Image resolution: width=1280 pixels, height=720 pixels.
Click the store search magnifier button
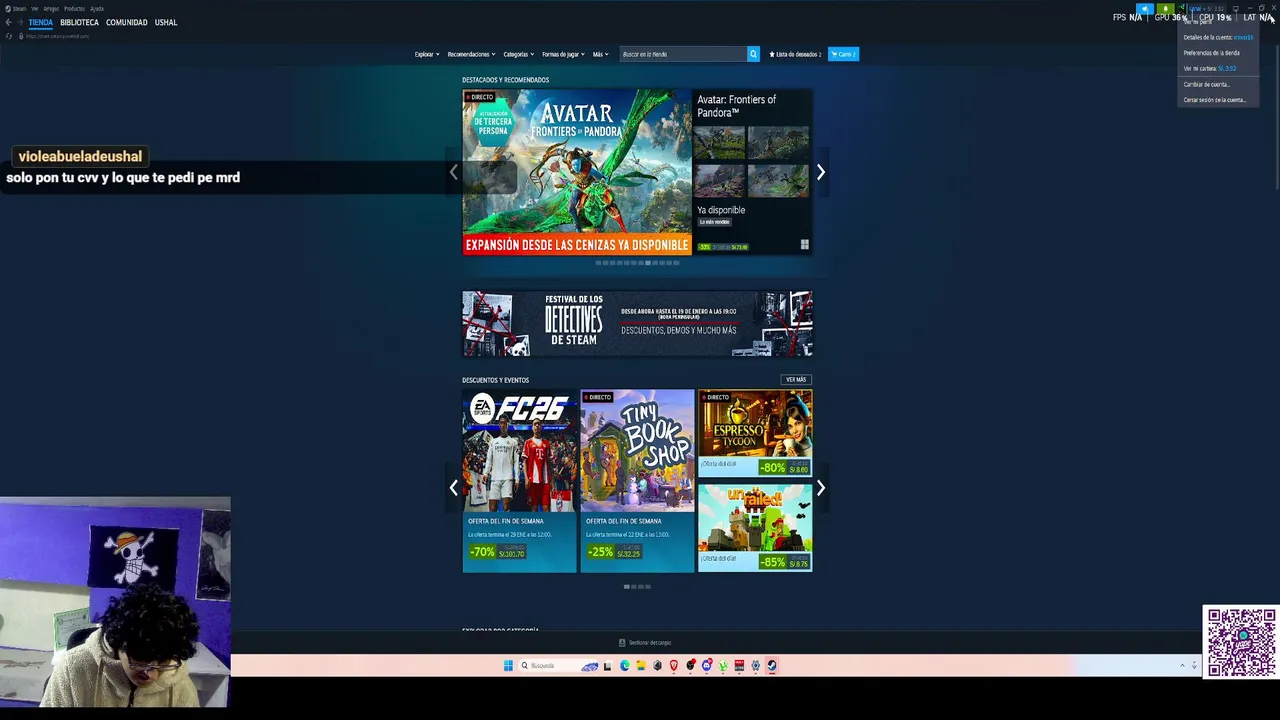[x=753, y=54]
